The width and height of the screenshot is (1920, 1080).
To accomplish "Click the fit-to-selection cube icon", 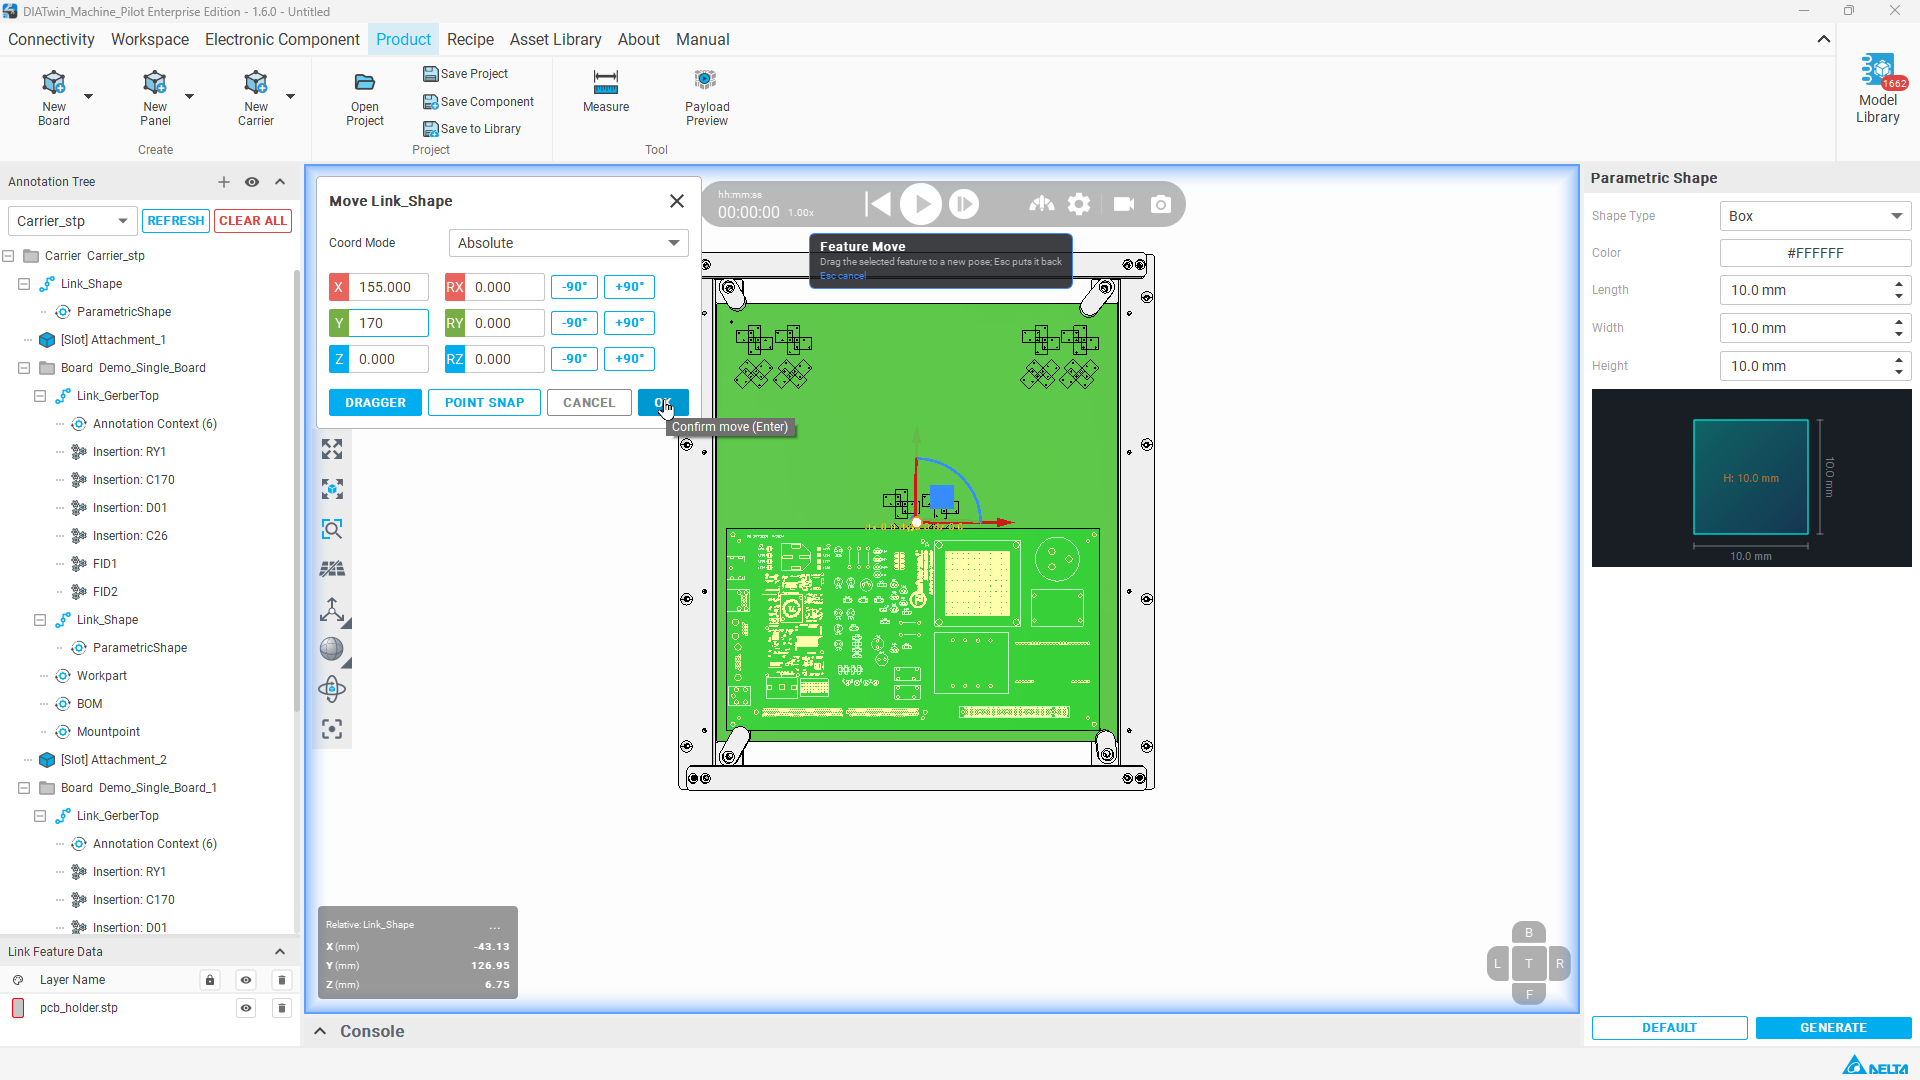I will [x=332, y=489].
